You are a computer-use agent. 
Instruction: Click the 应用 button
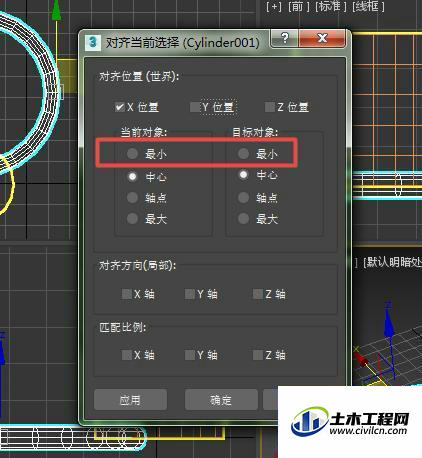(130, 400)
